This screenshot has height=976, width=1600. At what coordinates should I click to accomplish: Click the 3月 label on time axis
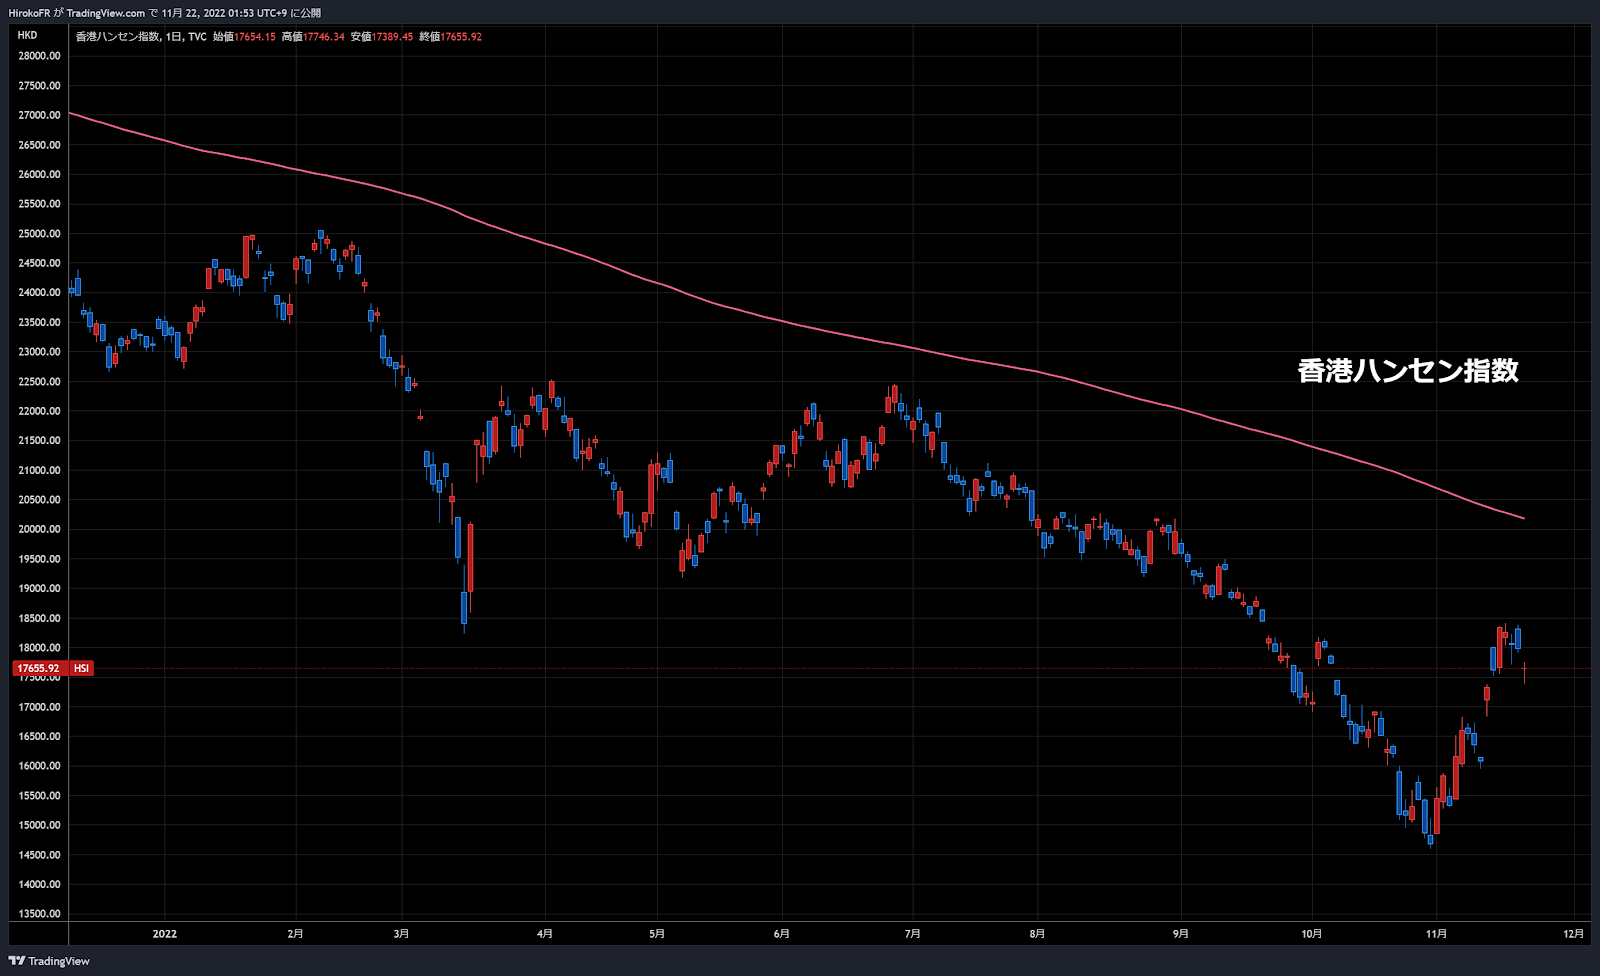point(401,934)
